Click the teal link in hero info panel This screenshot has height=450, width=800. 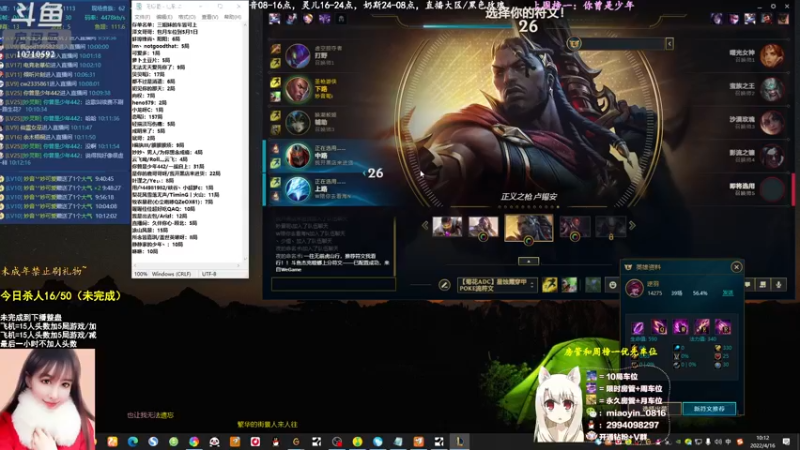[728, 293]
